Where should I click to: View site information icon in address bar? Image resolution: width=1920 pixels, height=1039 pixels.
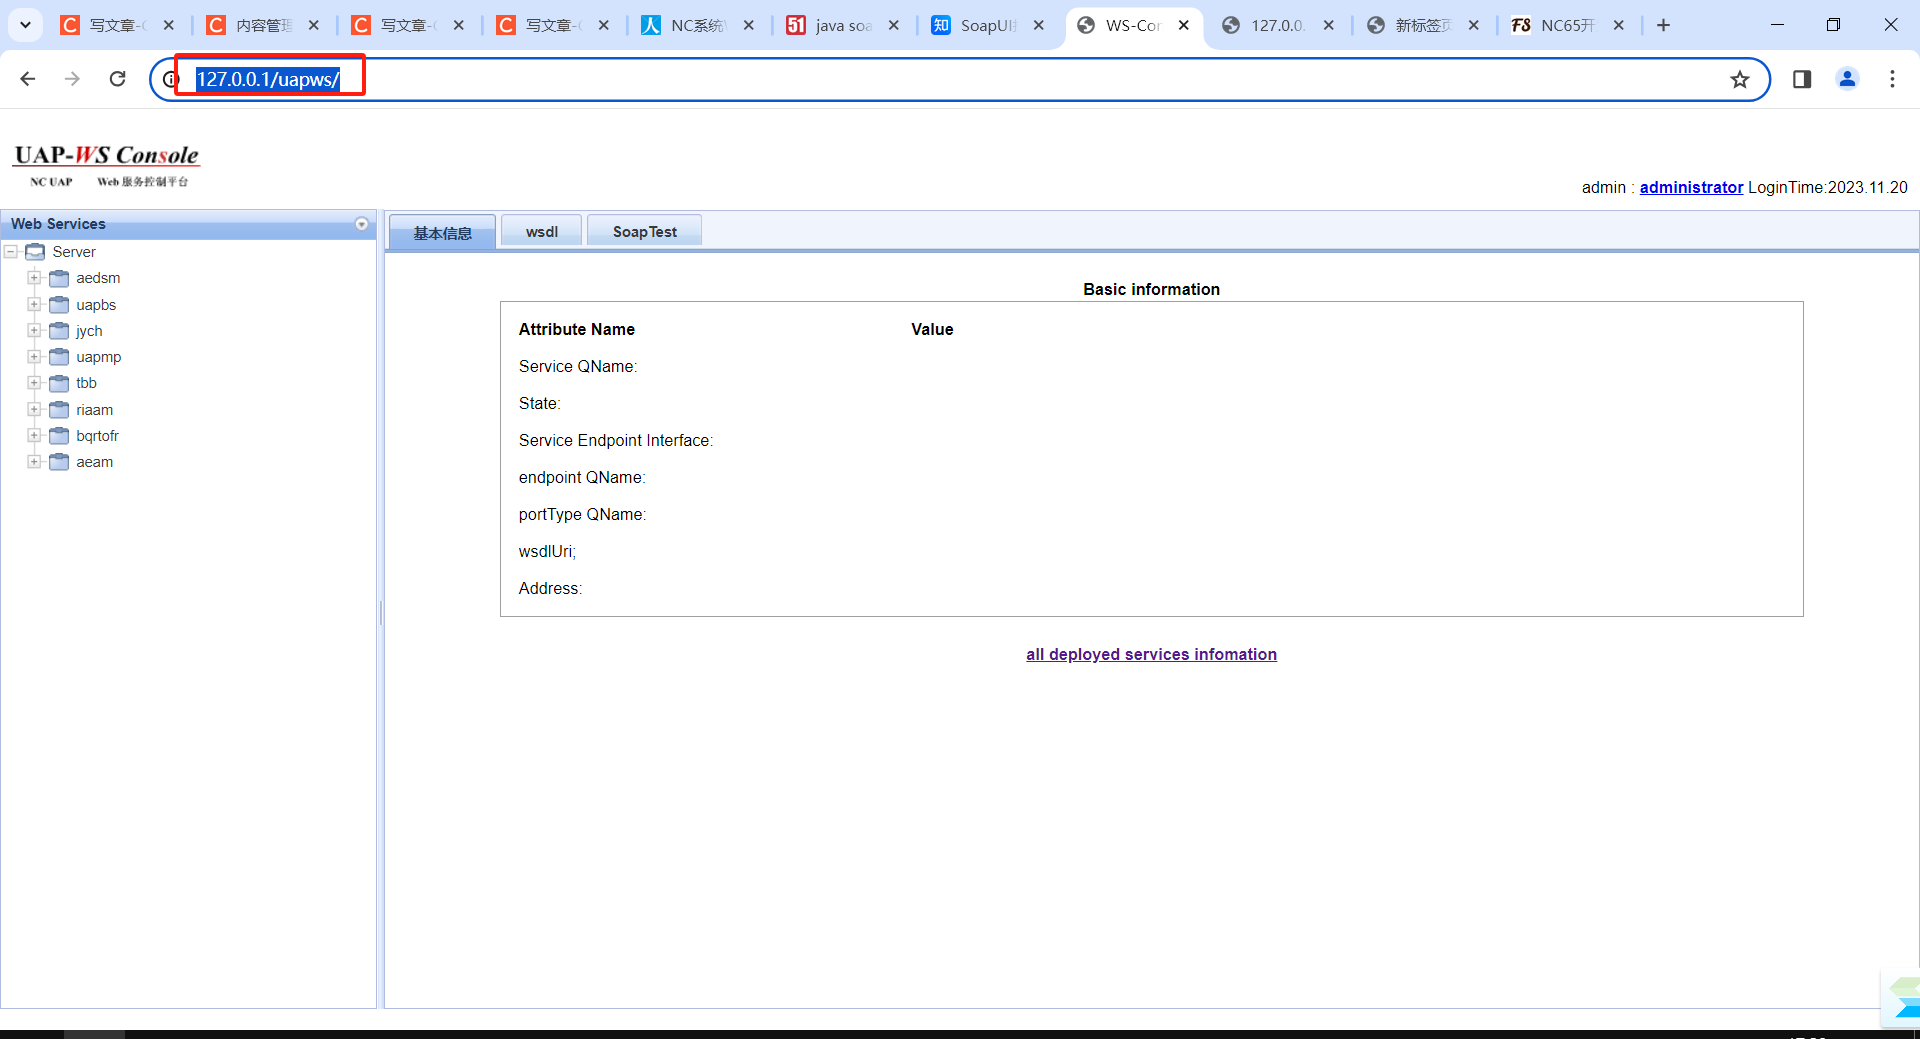[x=170, y=79]
